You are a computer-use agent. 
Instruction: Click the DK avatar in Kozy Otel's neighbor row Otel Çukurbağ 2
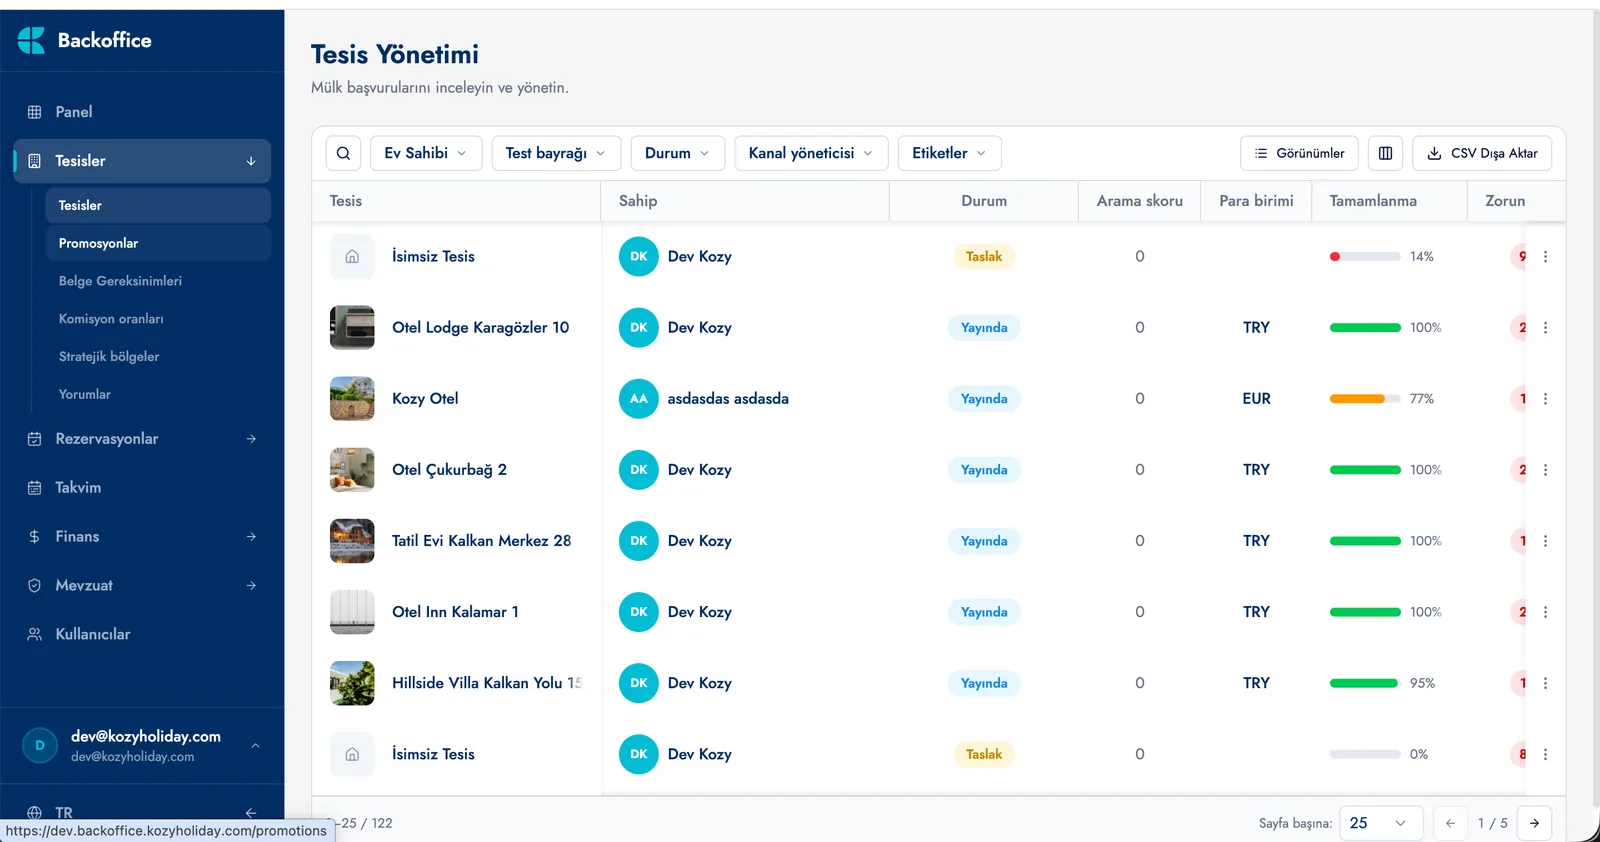point(639,470)
